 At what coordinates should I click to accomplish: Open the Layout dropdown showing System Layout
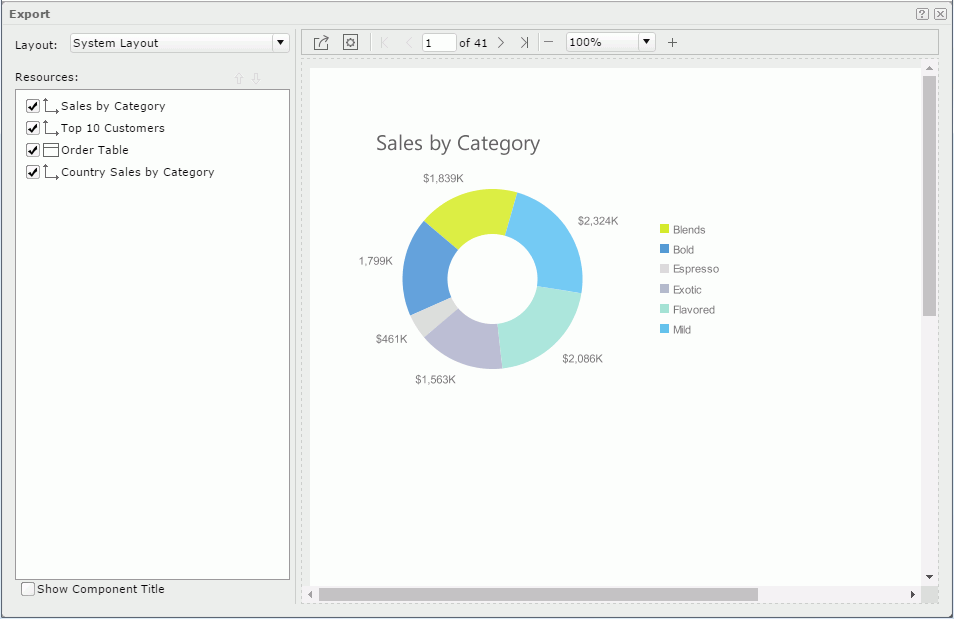pos(280,43)
